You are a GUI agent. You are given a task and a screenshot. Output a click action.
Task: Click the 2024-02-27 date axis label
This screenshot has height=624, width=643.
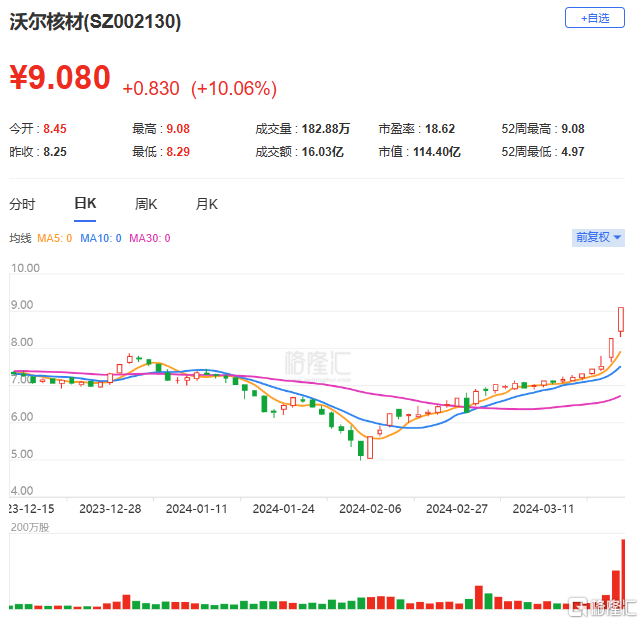(x=457, y=509)
